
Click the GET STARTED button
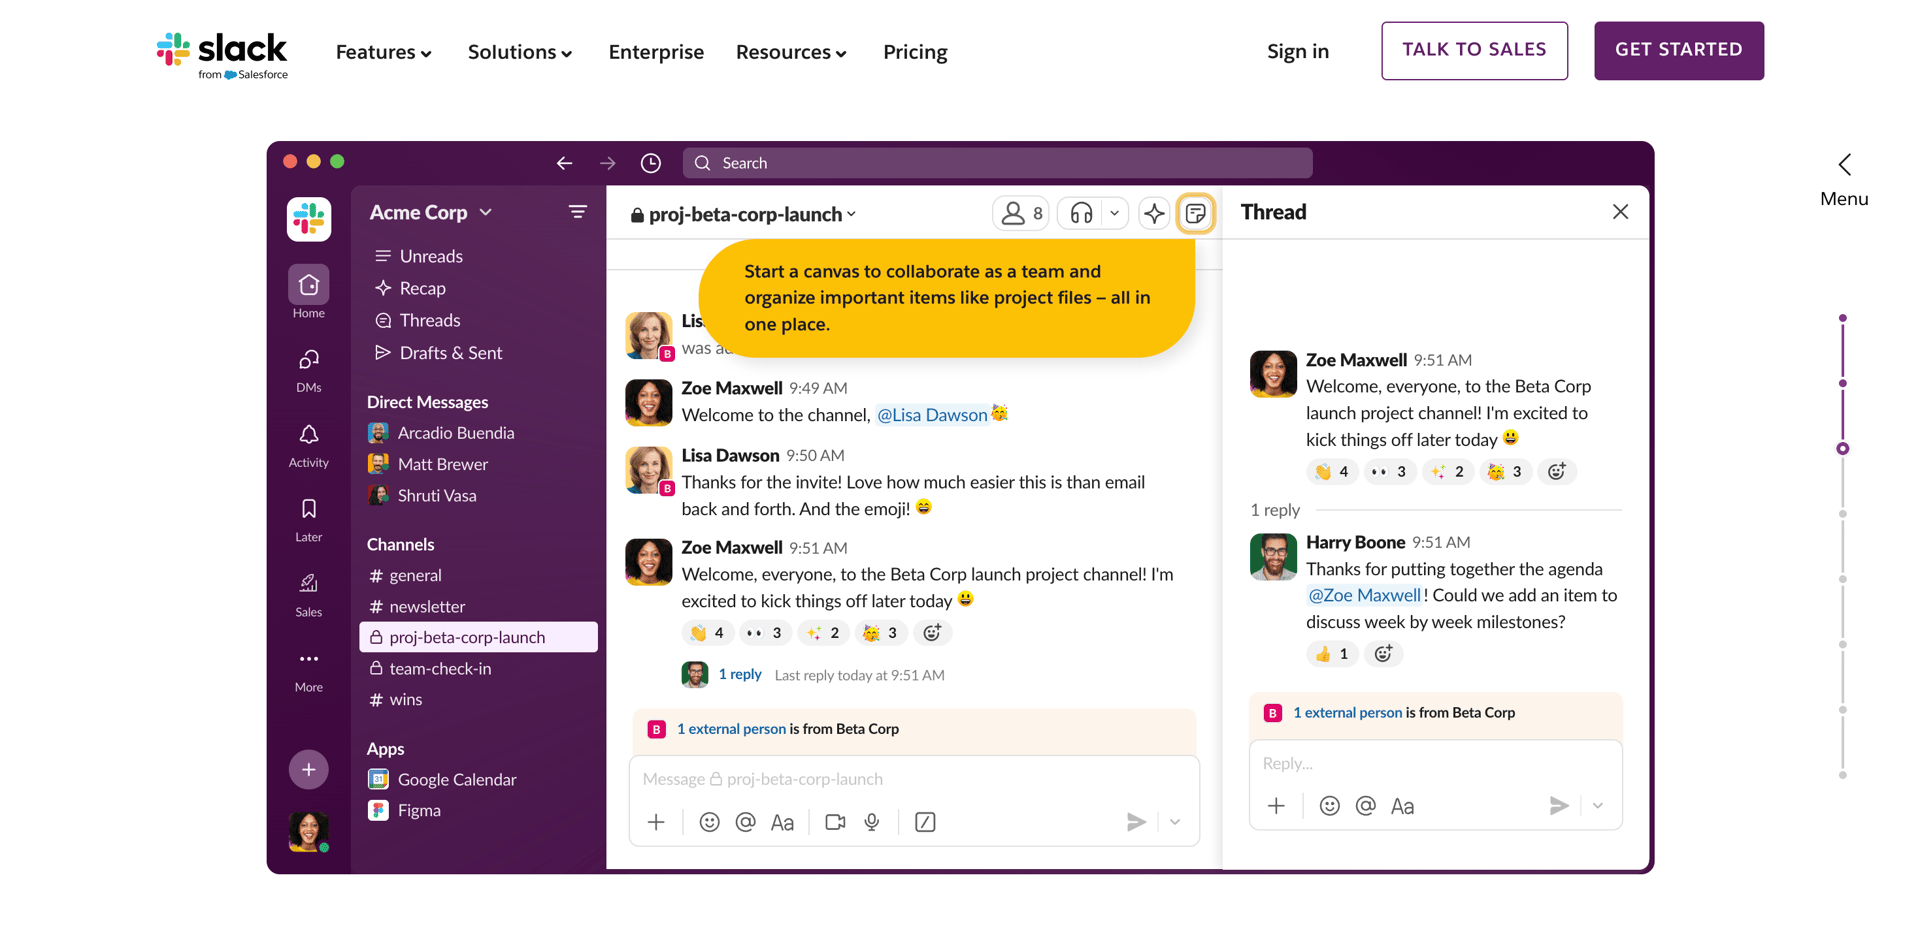[1678, 50]
